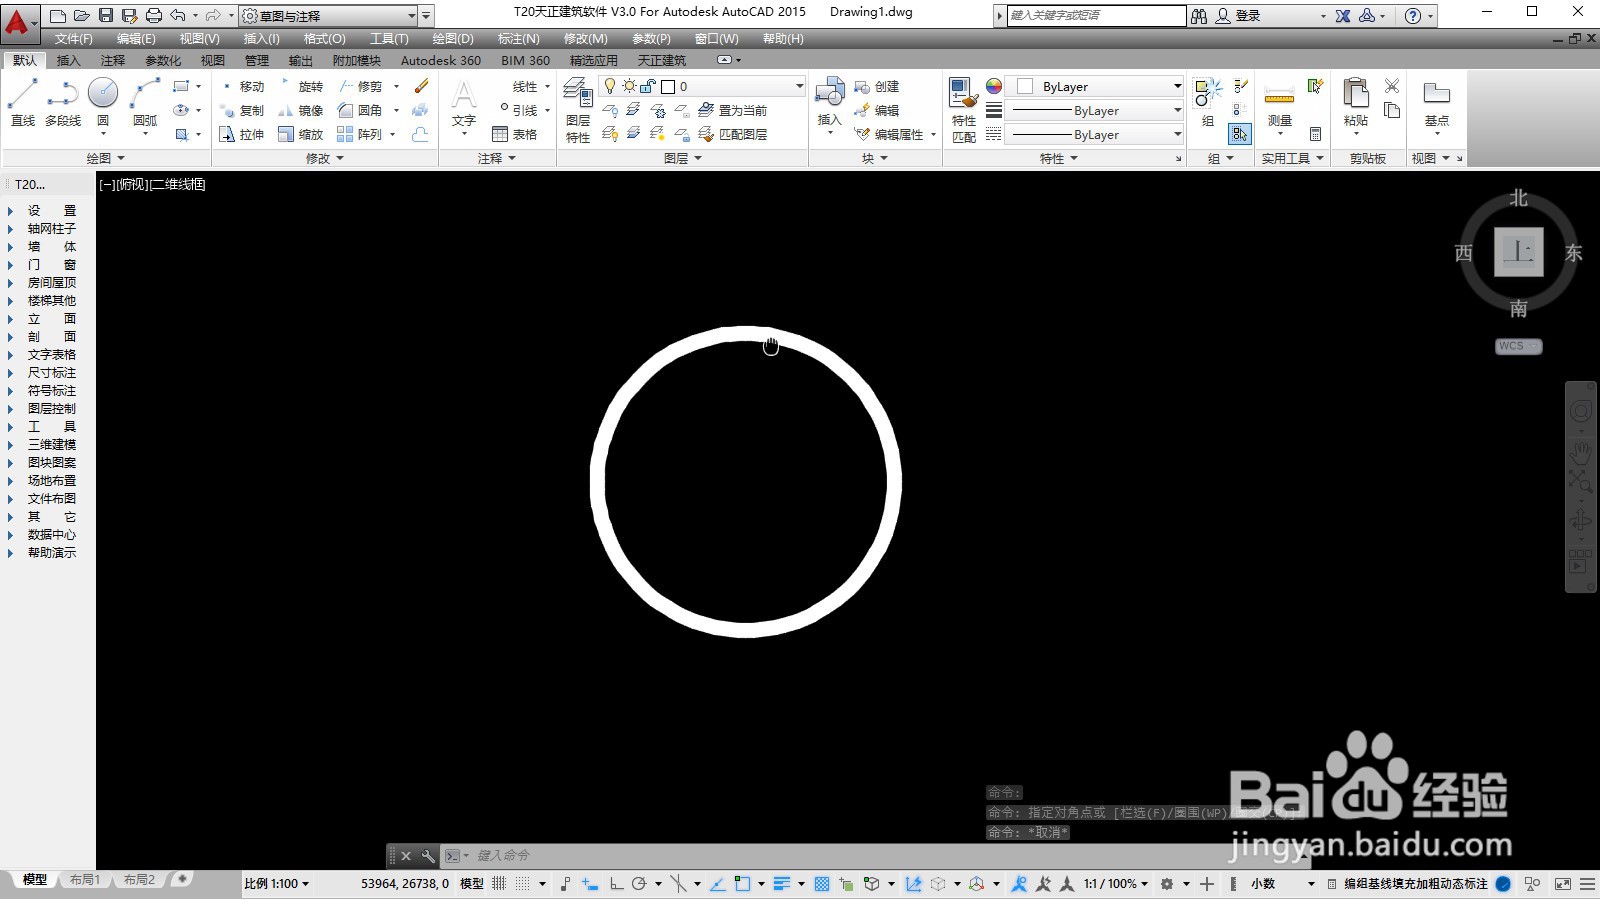This screenshot has height=900, width=1600.
Task: Click the 登录 sign-in button
Action: pyautogui.click(x=1238, y=16)
